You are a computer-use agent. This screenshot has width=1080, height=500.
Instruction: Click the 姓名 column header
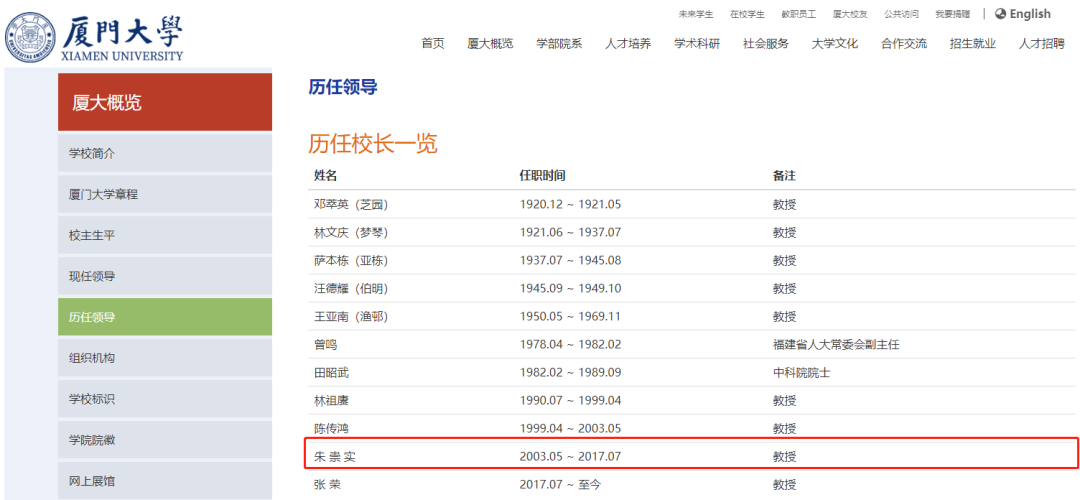[325, 176]
